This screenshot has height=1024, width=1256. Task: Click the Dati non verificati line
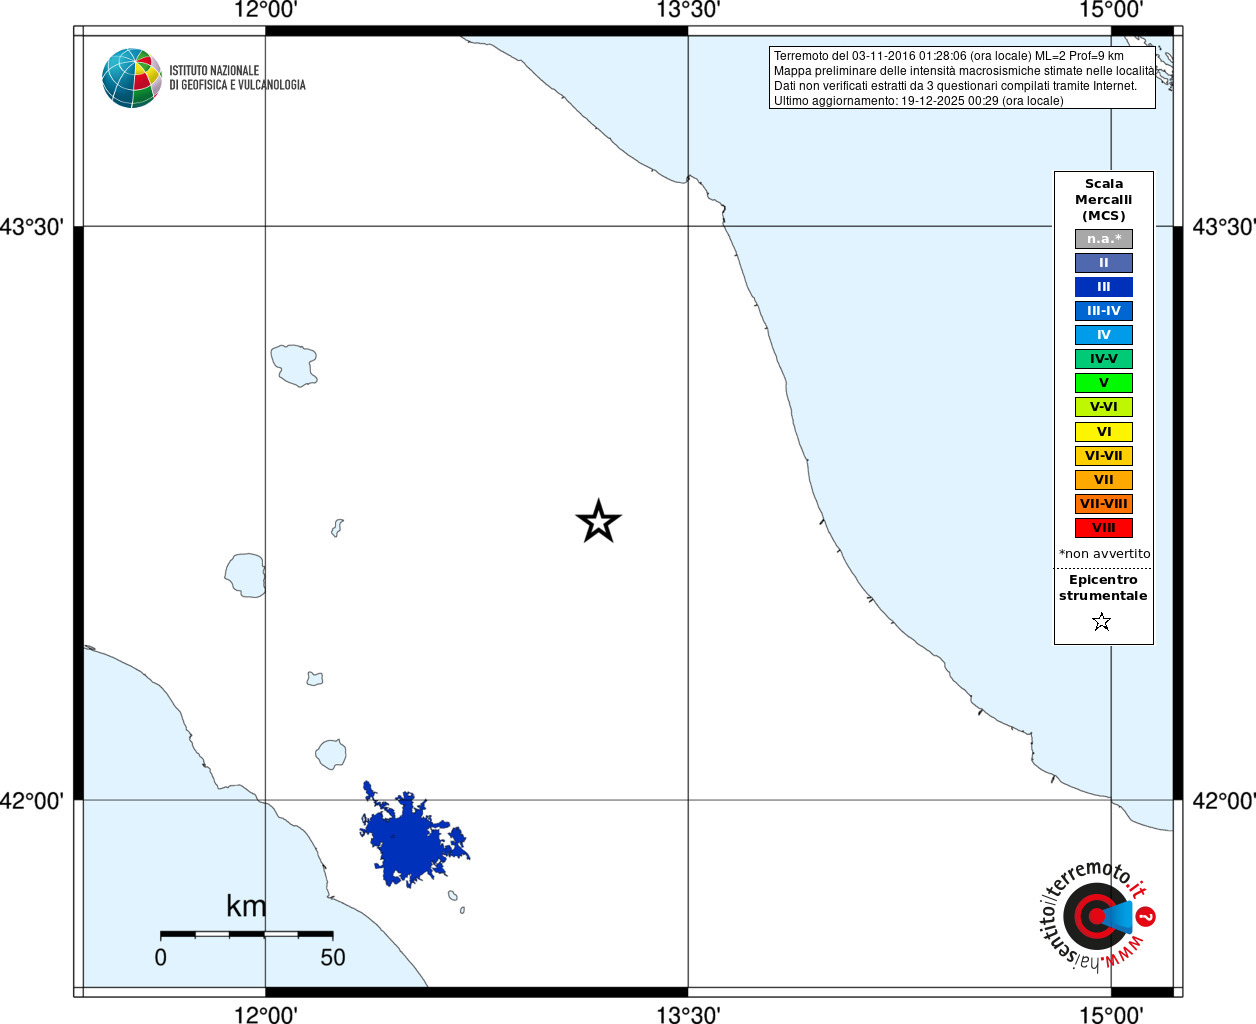(x=955, y=86)
